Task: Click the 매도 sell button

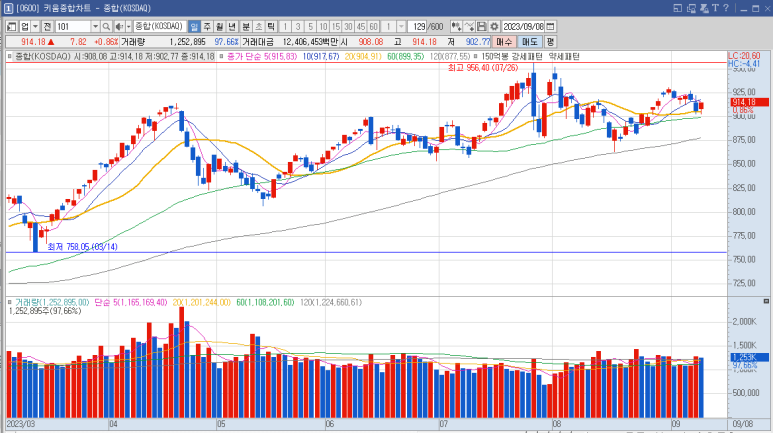Action: (x=529, y=42)
